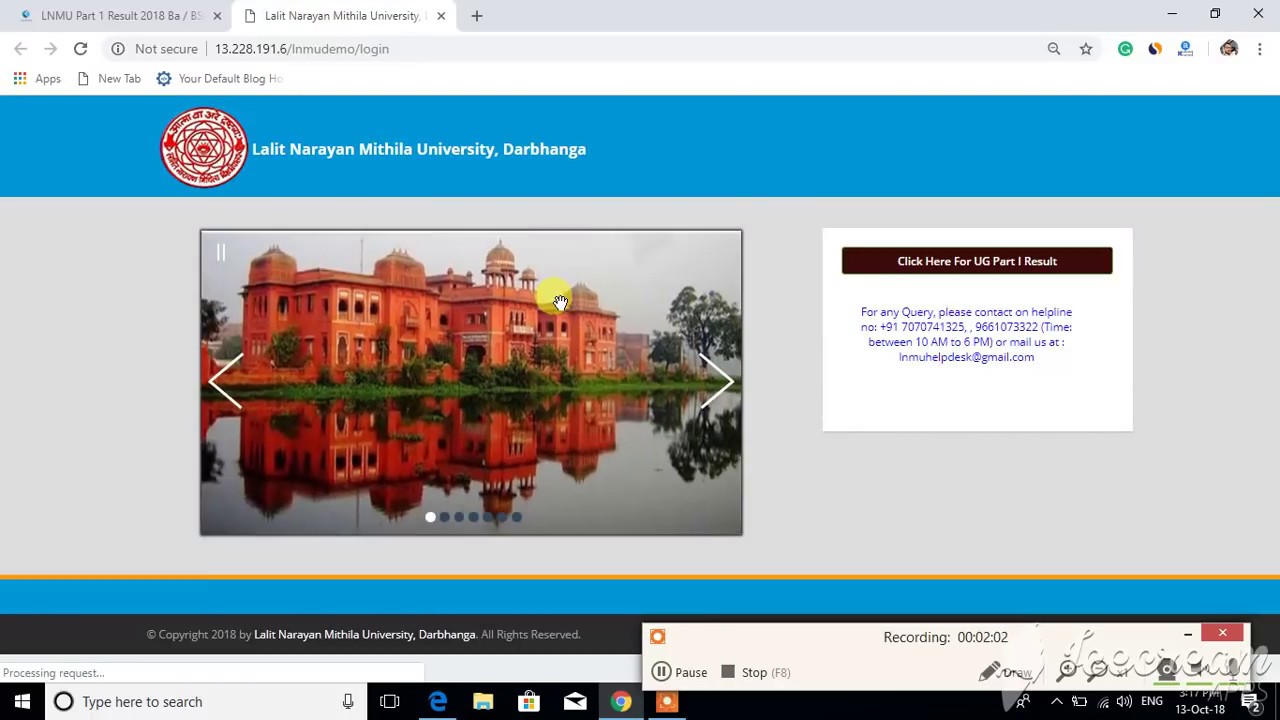Click the Type here to search box

205,702
